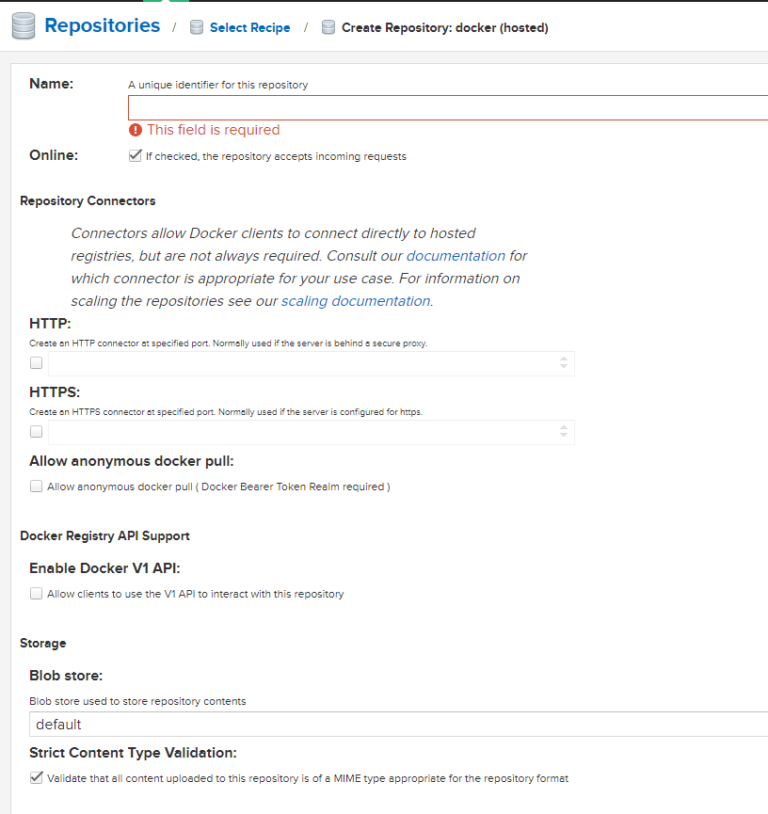Go to Select Recipe breadcrumb link

249,27
